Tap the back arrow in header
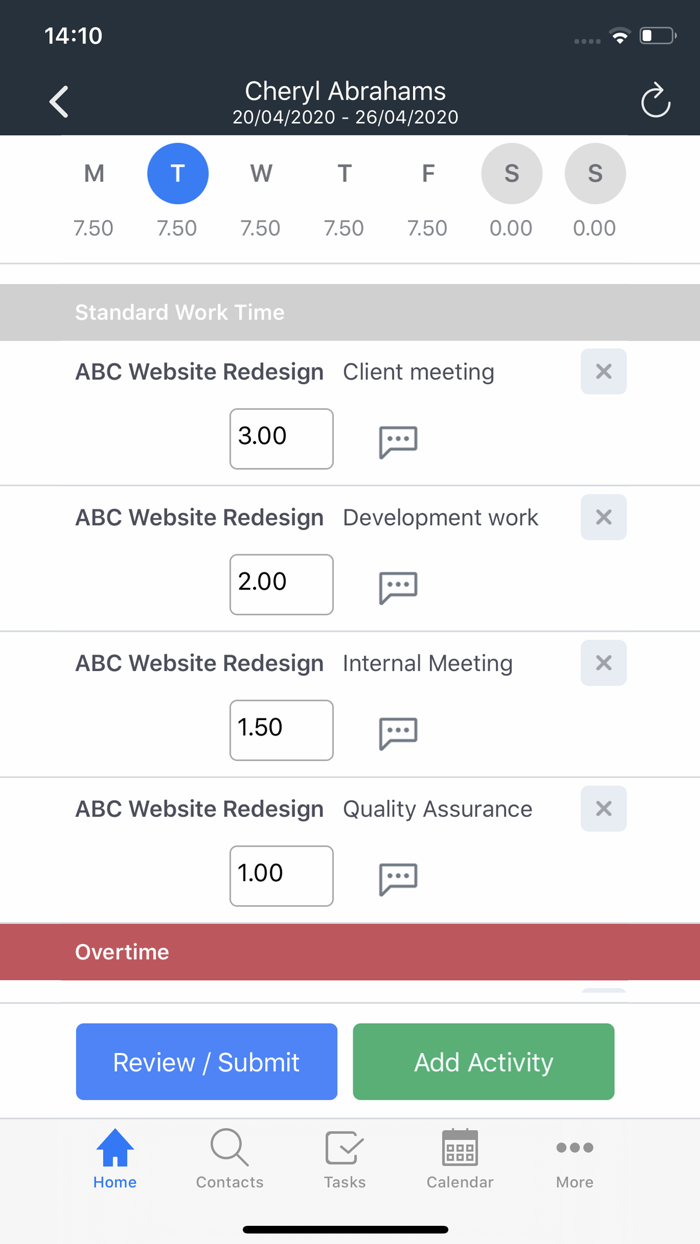This screenshot has height=1244, width=700. click(59, 101)
